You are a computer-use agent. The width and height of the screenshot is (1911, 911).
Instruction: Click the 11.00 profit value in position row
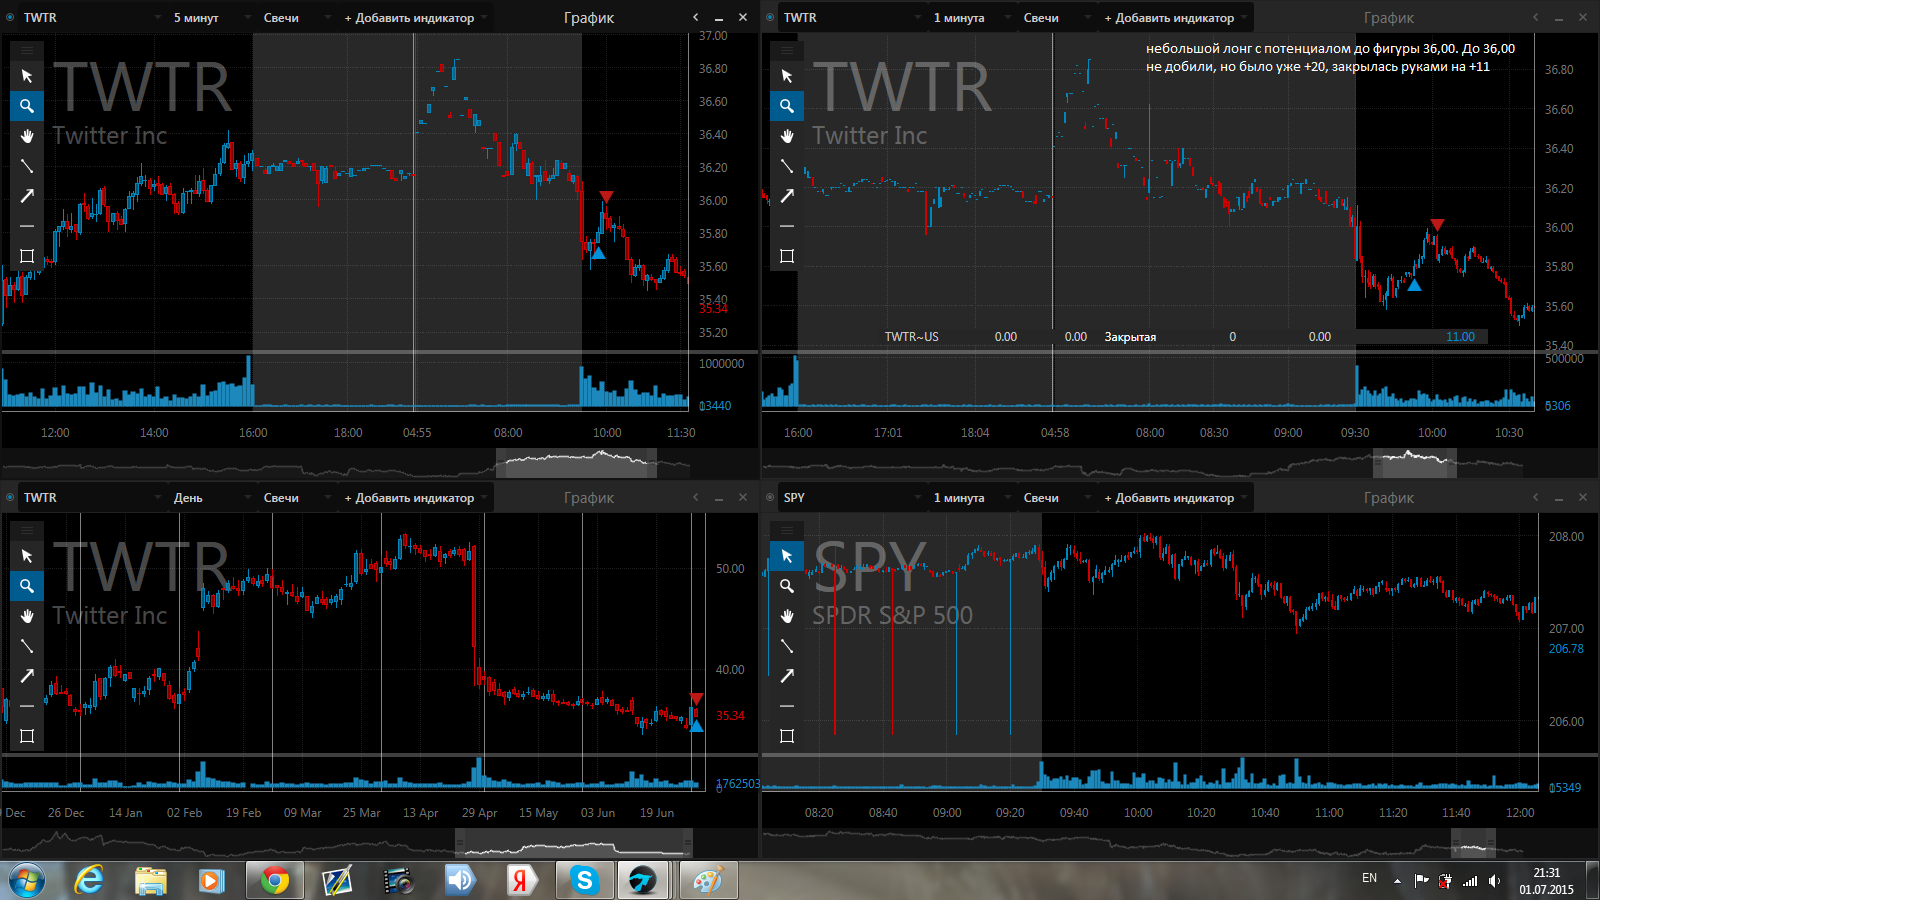(x=1460, y=337)
